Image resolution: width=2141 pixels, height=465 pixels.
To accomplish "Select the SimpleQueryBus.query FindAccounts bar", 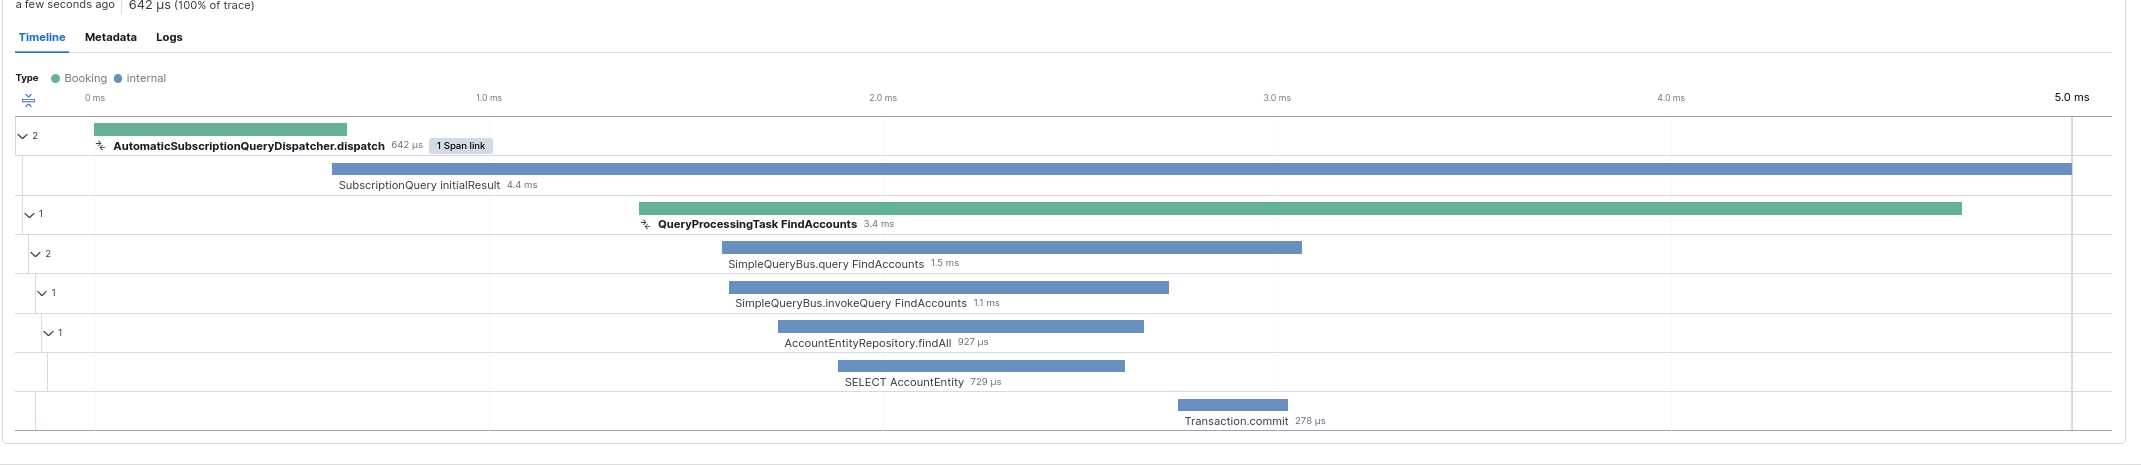I will pyautogui.click(x=1012, y=247).
